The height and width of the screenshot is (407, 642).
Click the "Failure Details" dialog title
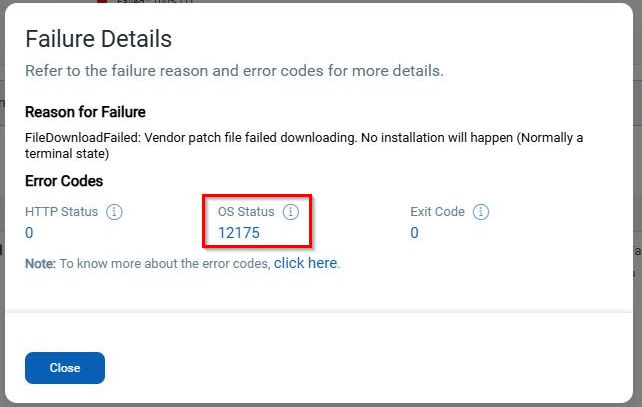pos(98,39)
